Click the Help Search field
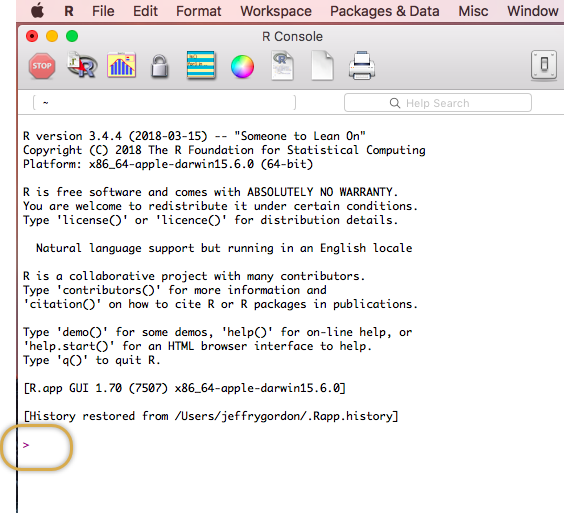The height and width of the screenshot is (513, 564). 438,103
